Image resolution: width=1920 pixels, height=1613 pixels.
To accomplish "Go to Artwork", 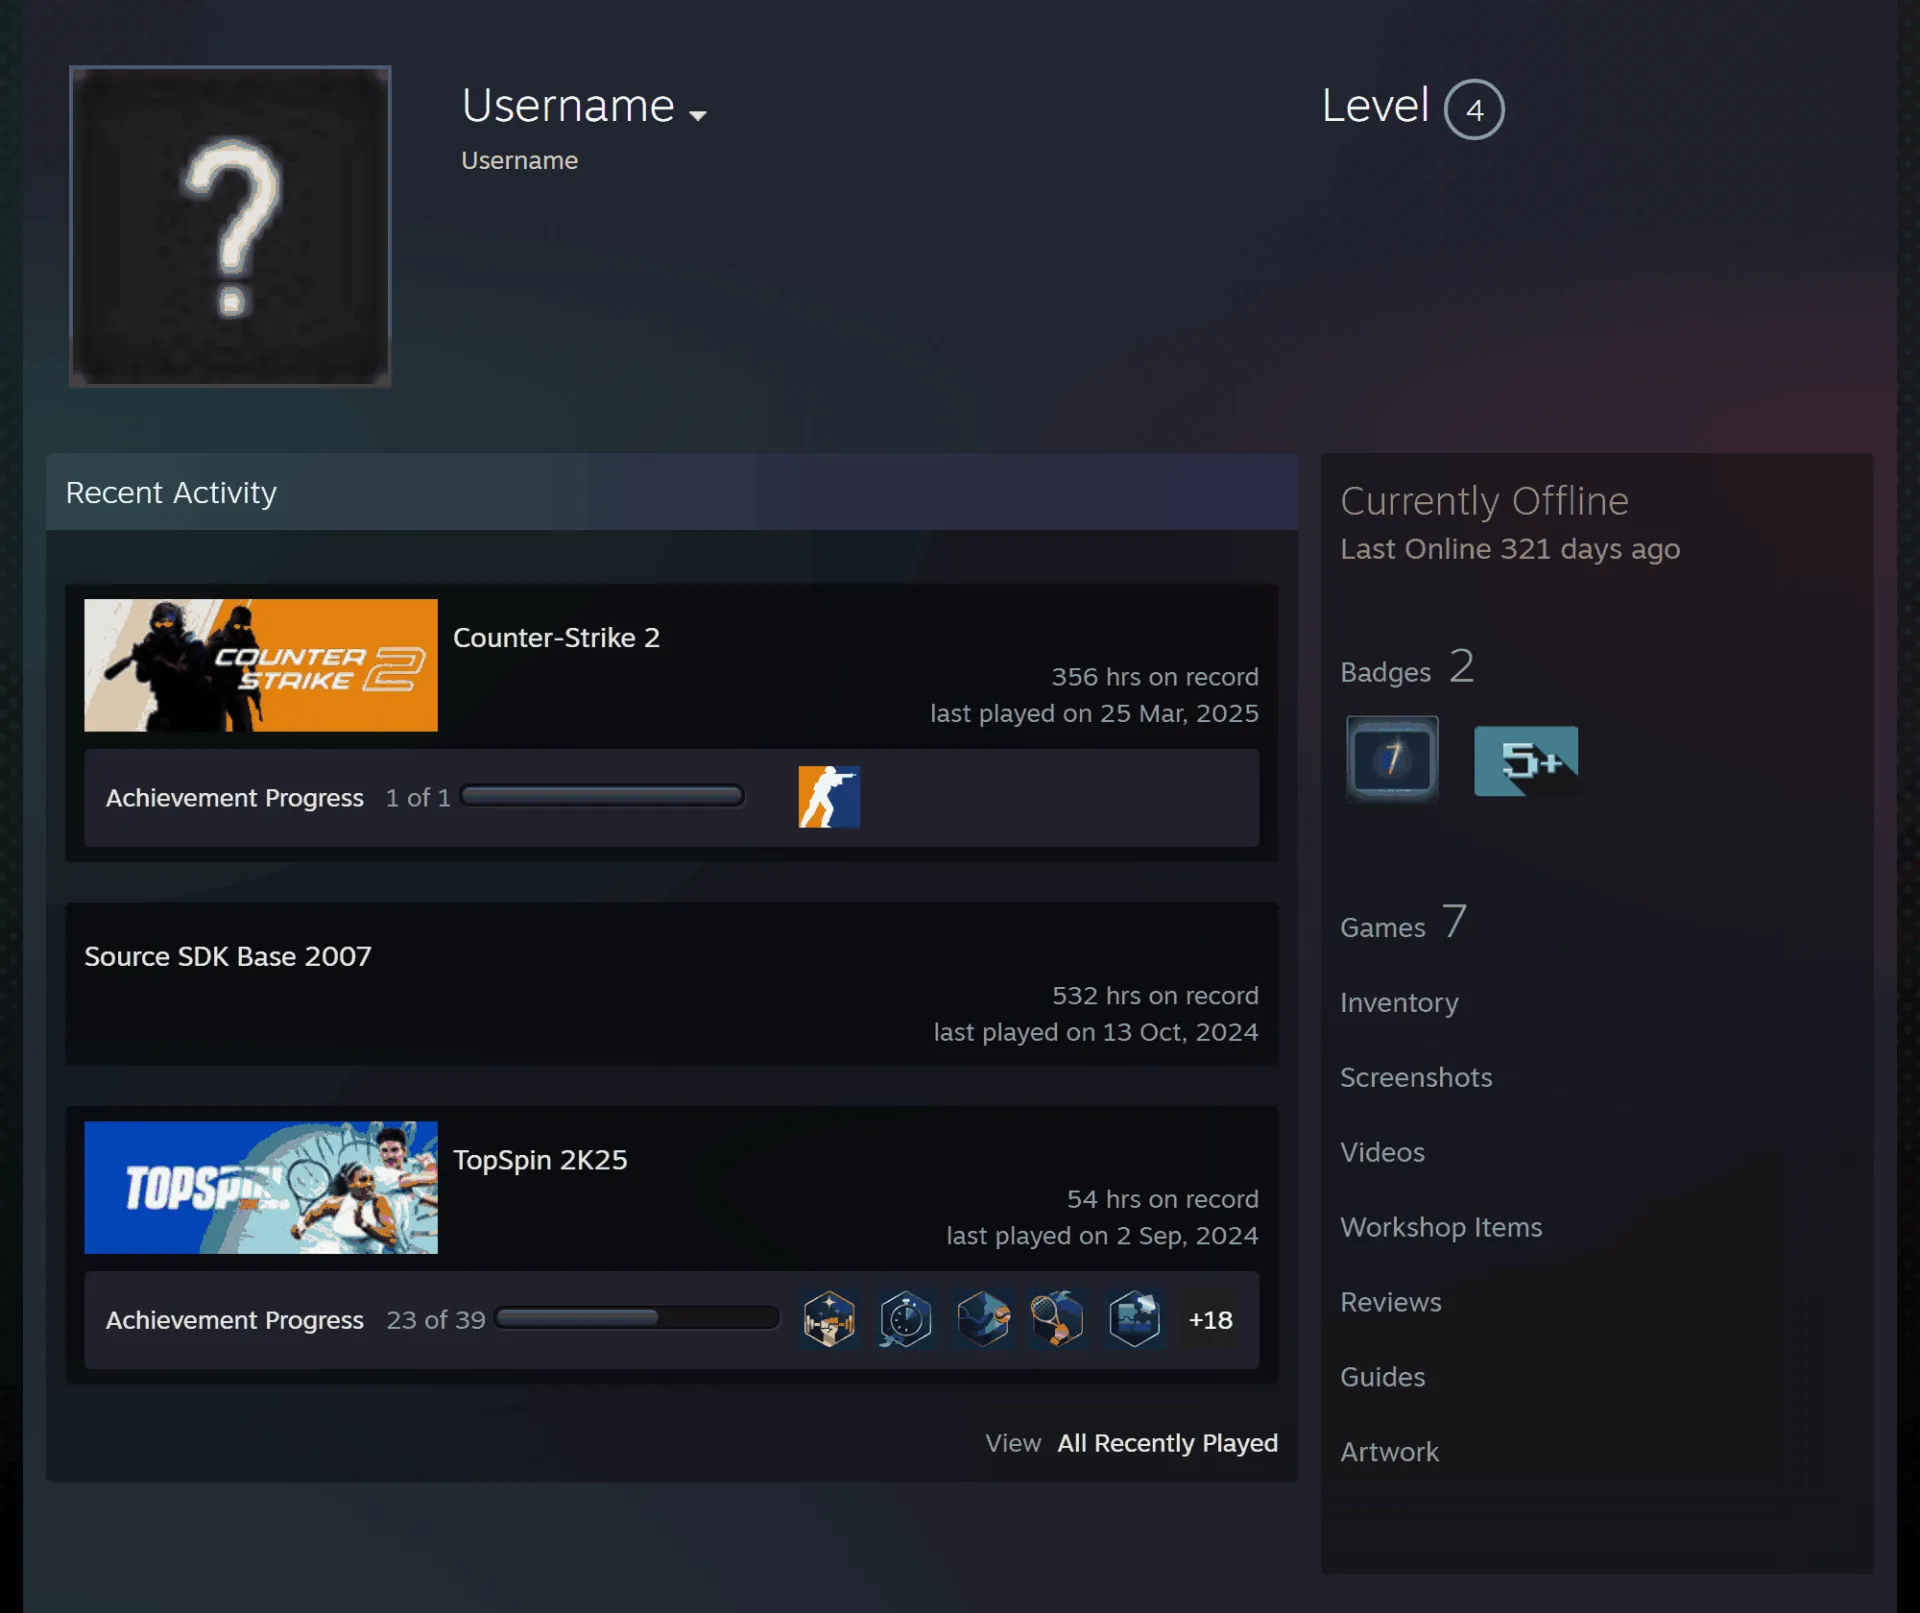I will pos(1389,1452).
